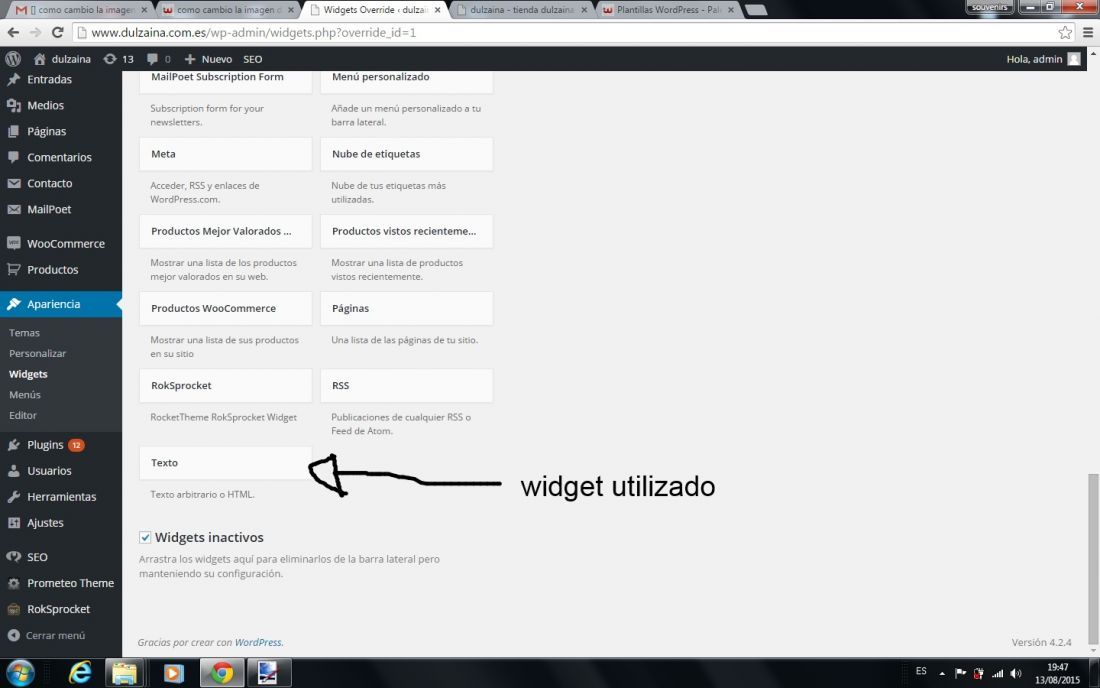Screen dimensions: 1100x688
Task: Click the clock showing 19:47
Action: (x=1058, y=667)
